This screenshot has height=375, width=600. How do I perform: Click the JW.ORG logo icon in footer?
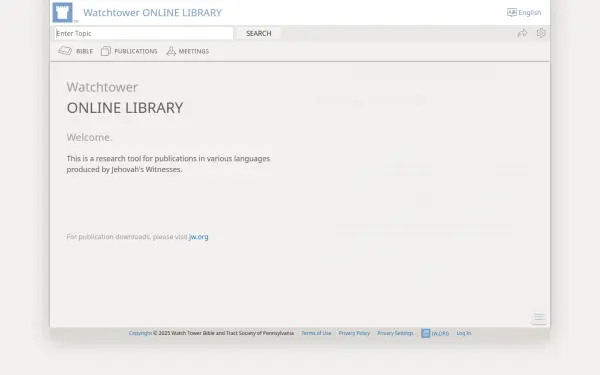pos(426,333)
